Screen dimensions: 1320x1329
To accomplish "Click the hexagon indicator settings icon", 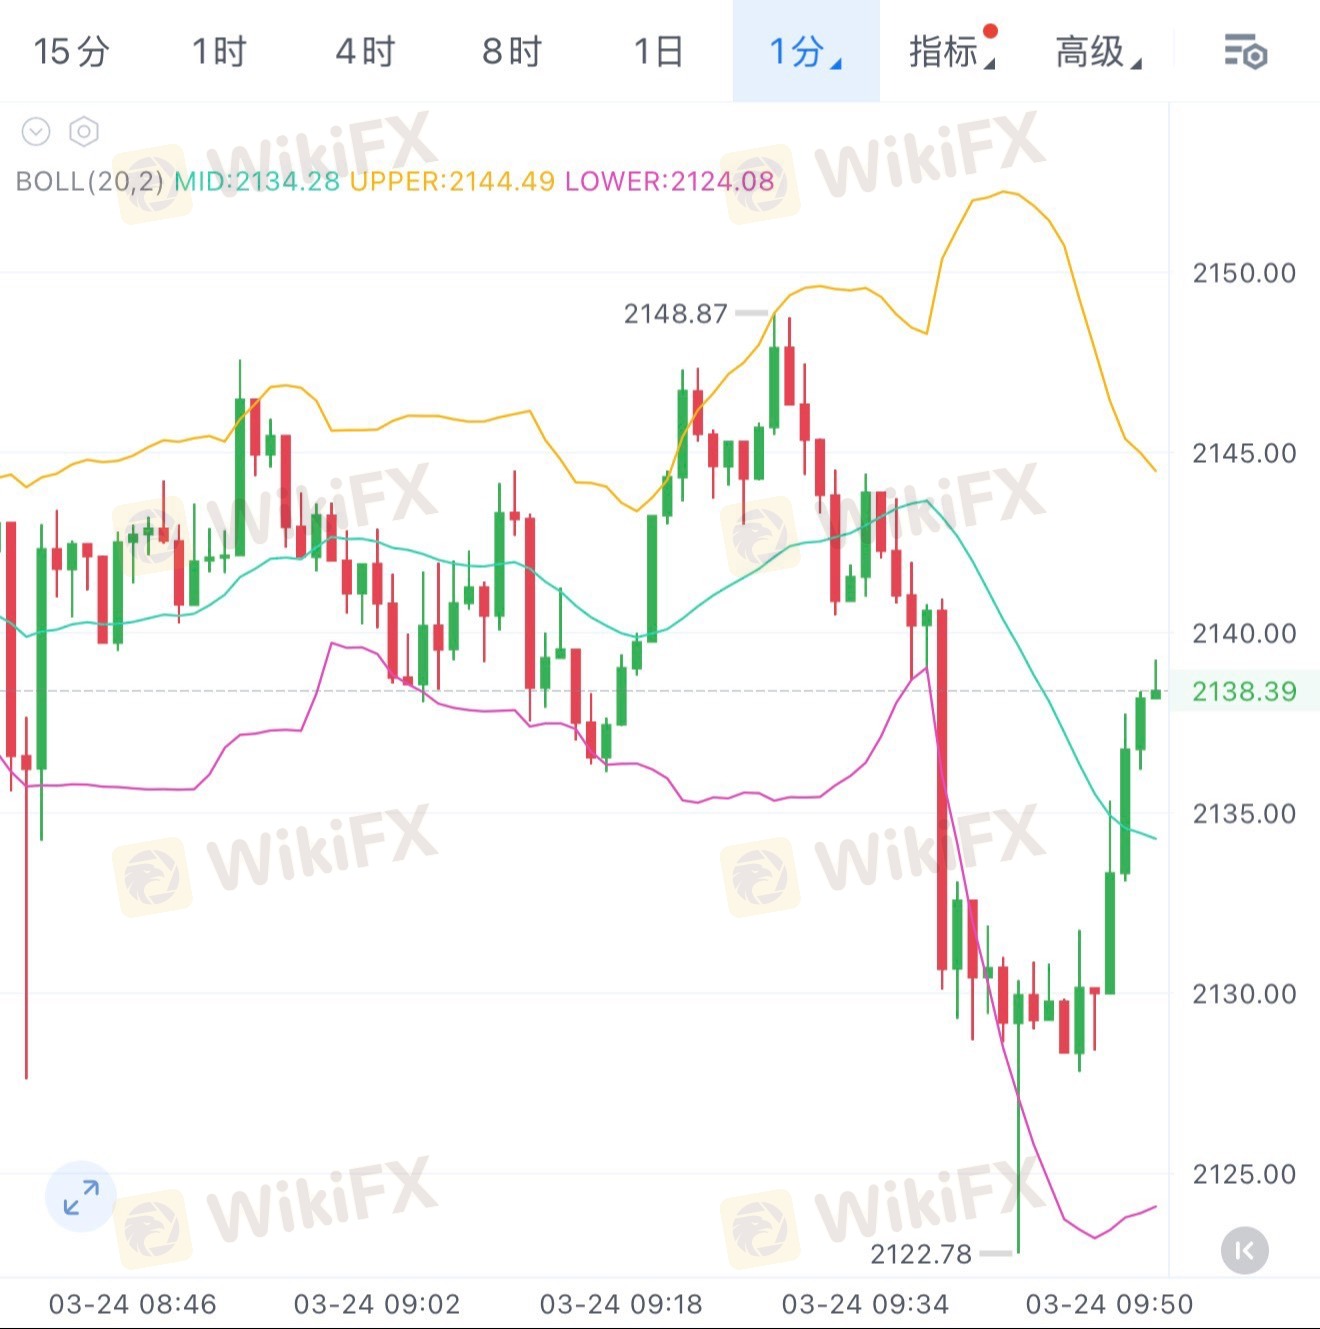I will [x=84, y=131].
